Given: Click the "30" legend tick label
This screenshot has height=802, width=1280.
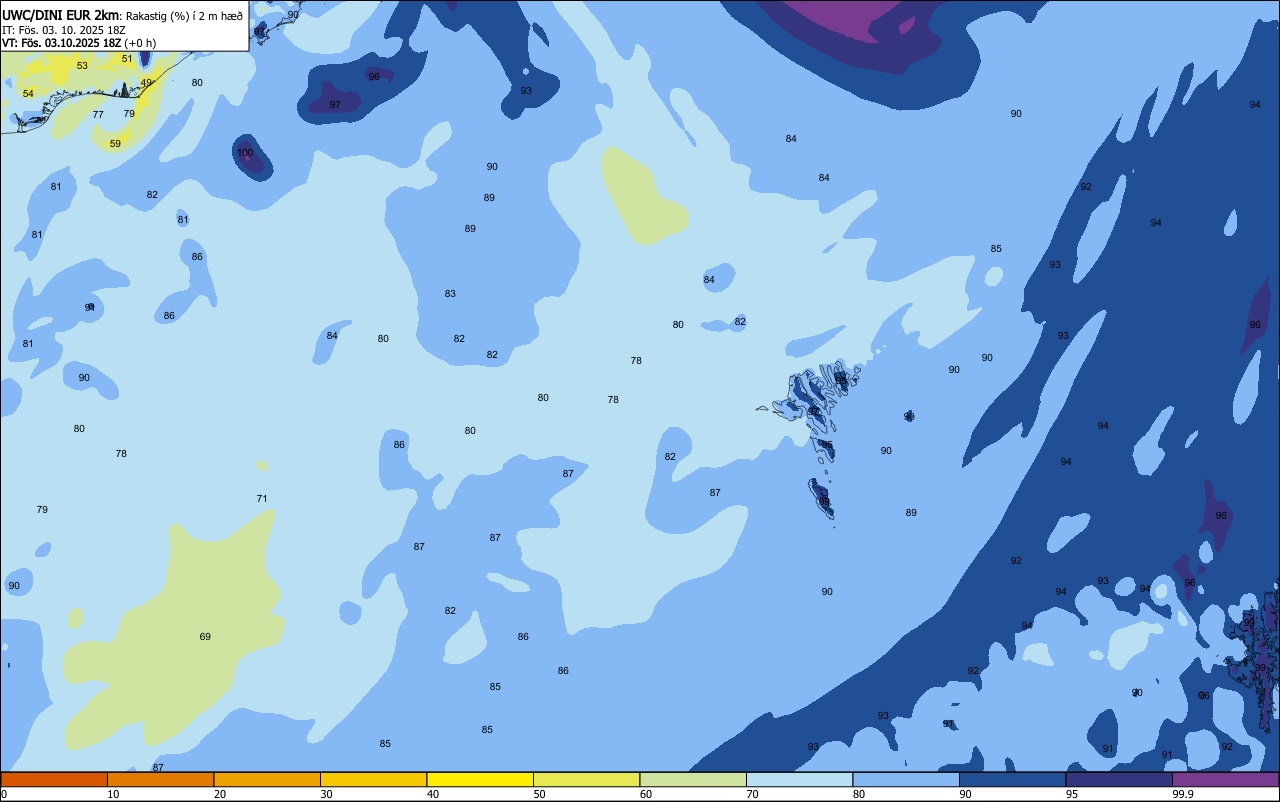Looking at the screenshot, I should pos(326,794).
